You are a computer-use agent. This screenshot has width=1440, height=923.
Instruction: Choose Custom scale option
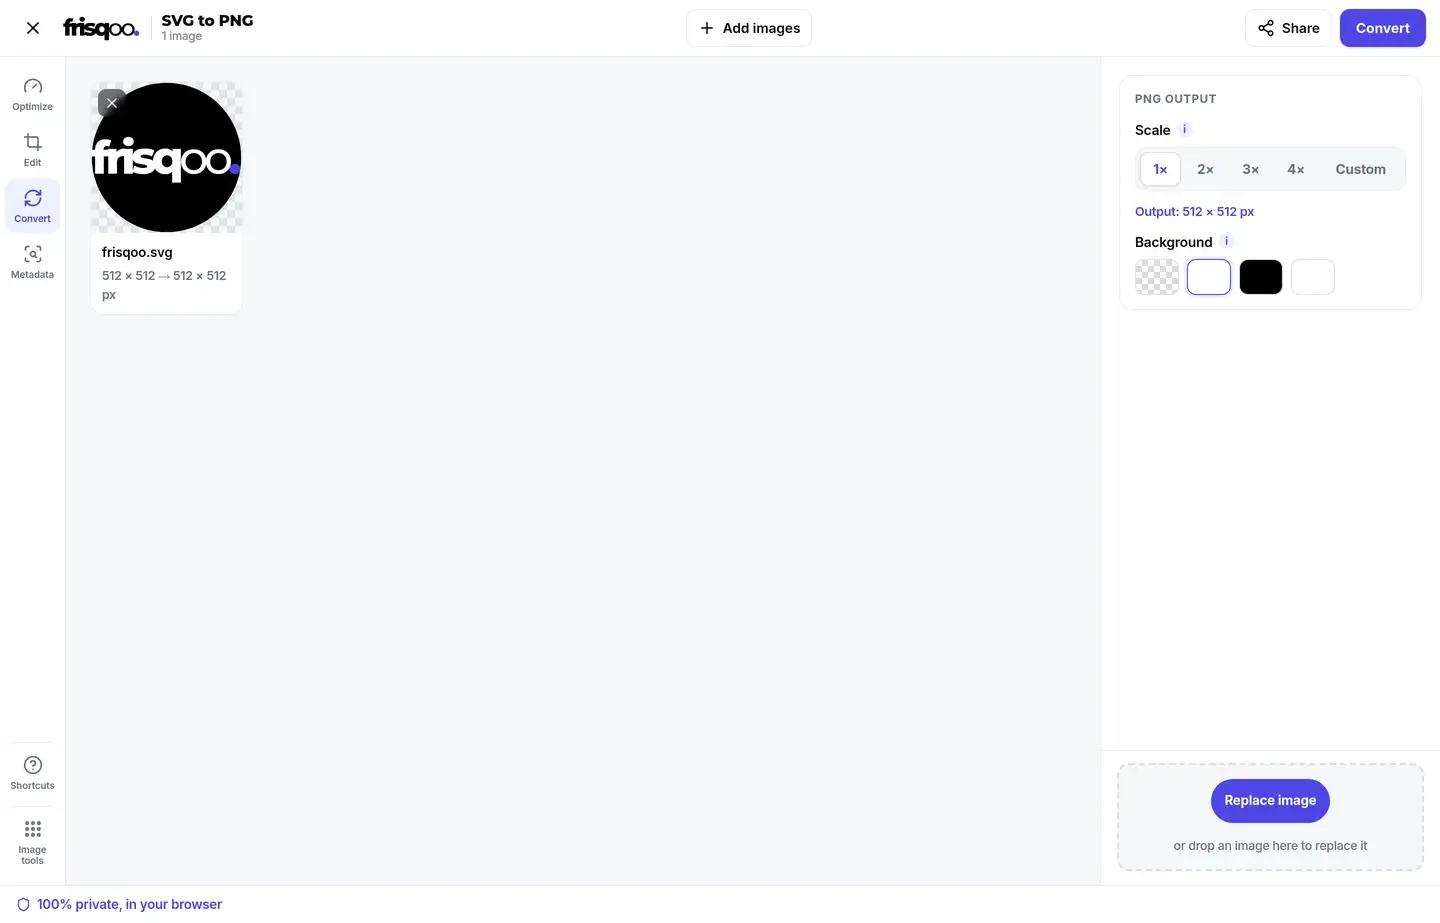(1360, 169)
